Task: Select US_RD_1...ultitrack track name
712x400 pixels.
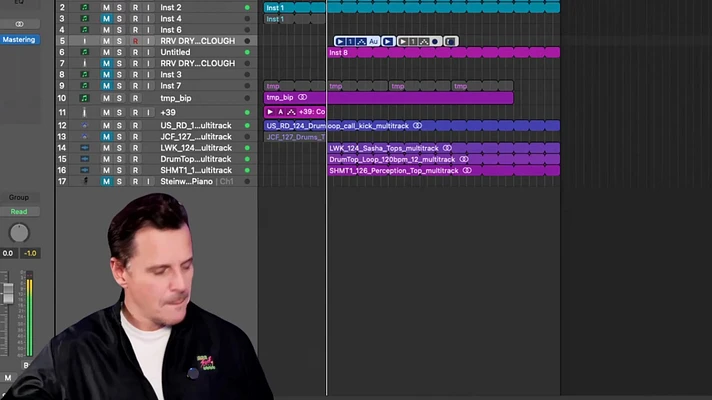Action: click(196, 125)
